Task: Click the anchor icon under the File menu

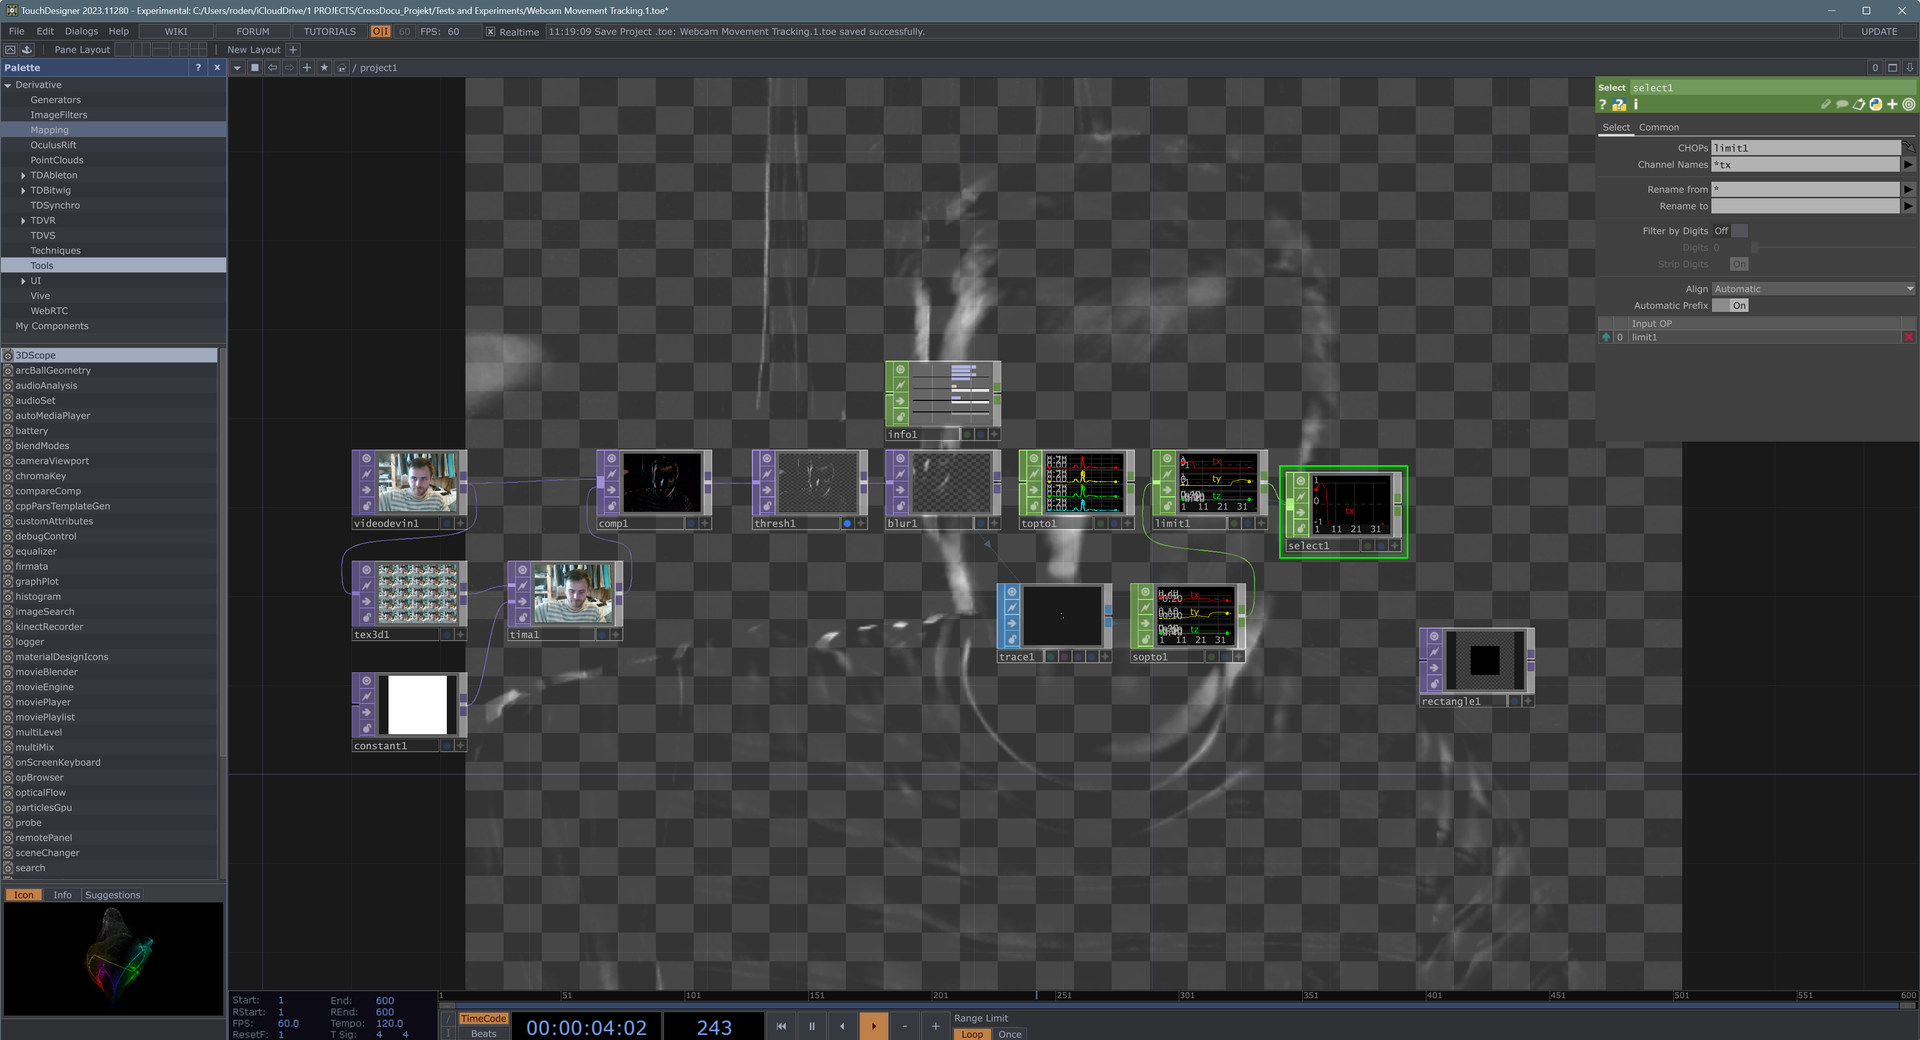Action: click(x=27, y=49)
